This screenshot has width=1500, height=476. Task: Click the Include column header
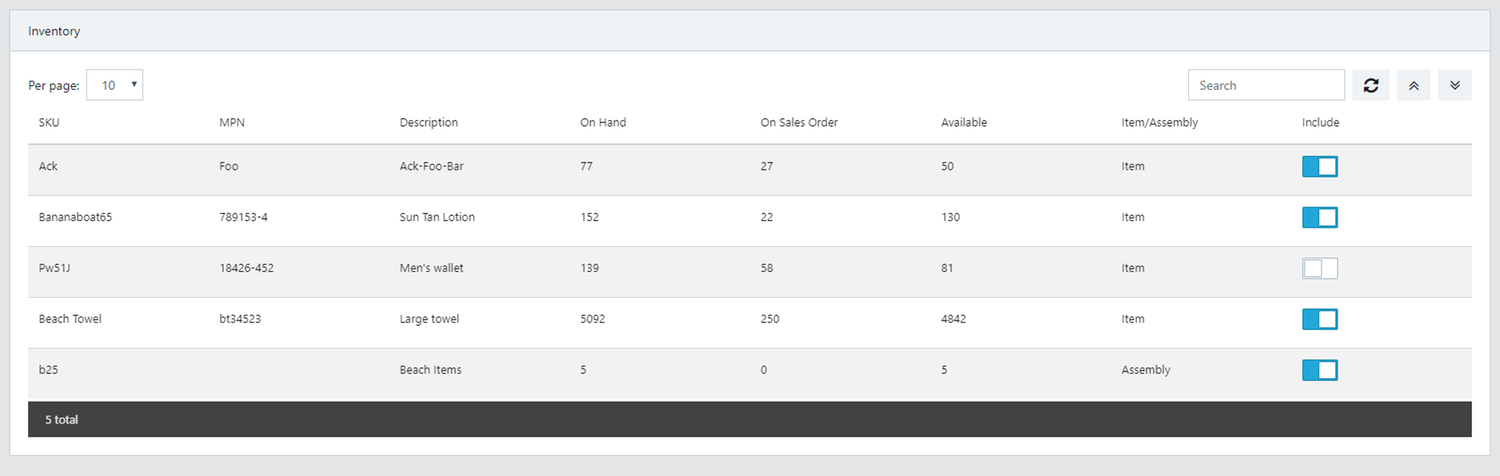[1320, 123]
